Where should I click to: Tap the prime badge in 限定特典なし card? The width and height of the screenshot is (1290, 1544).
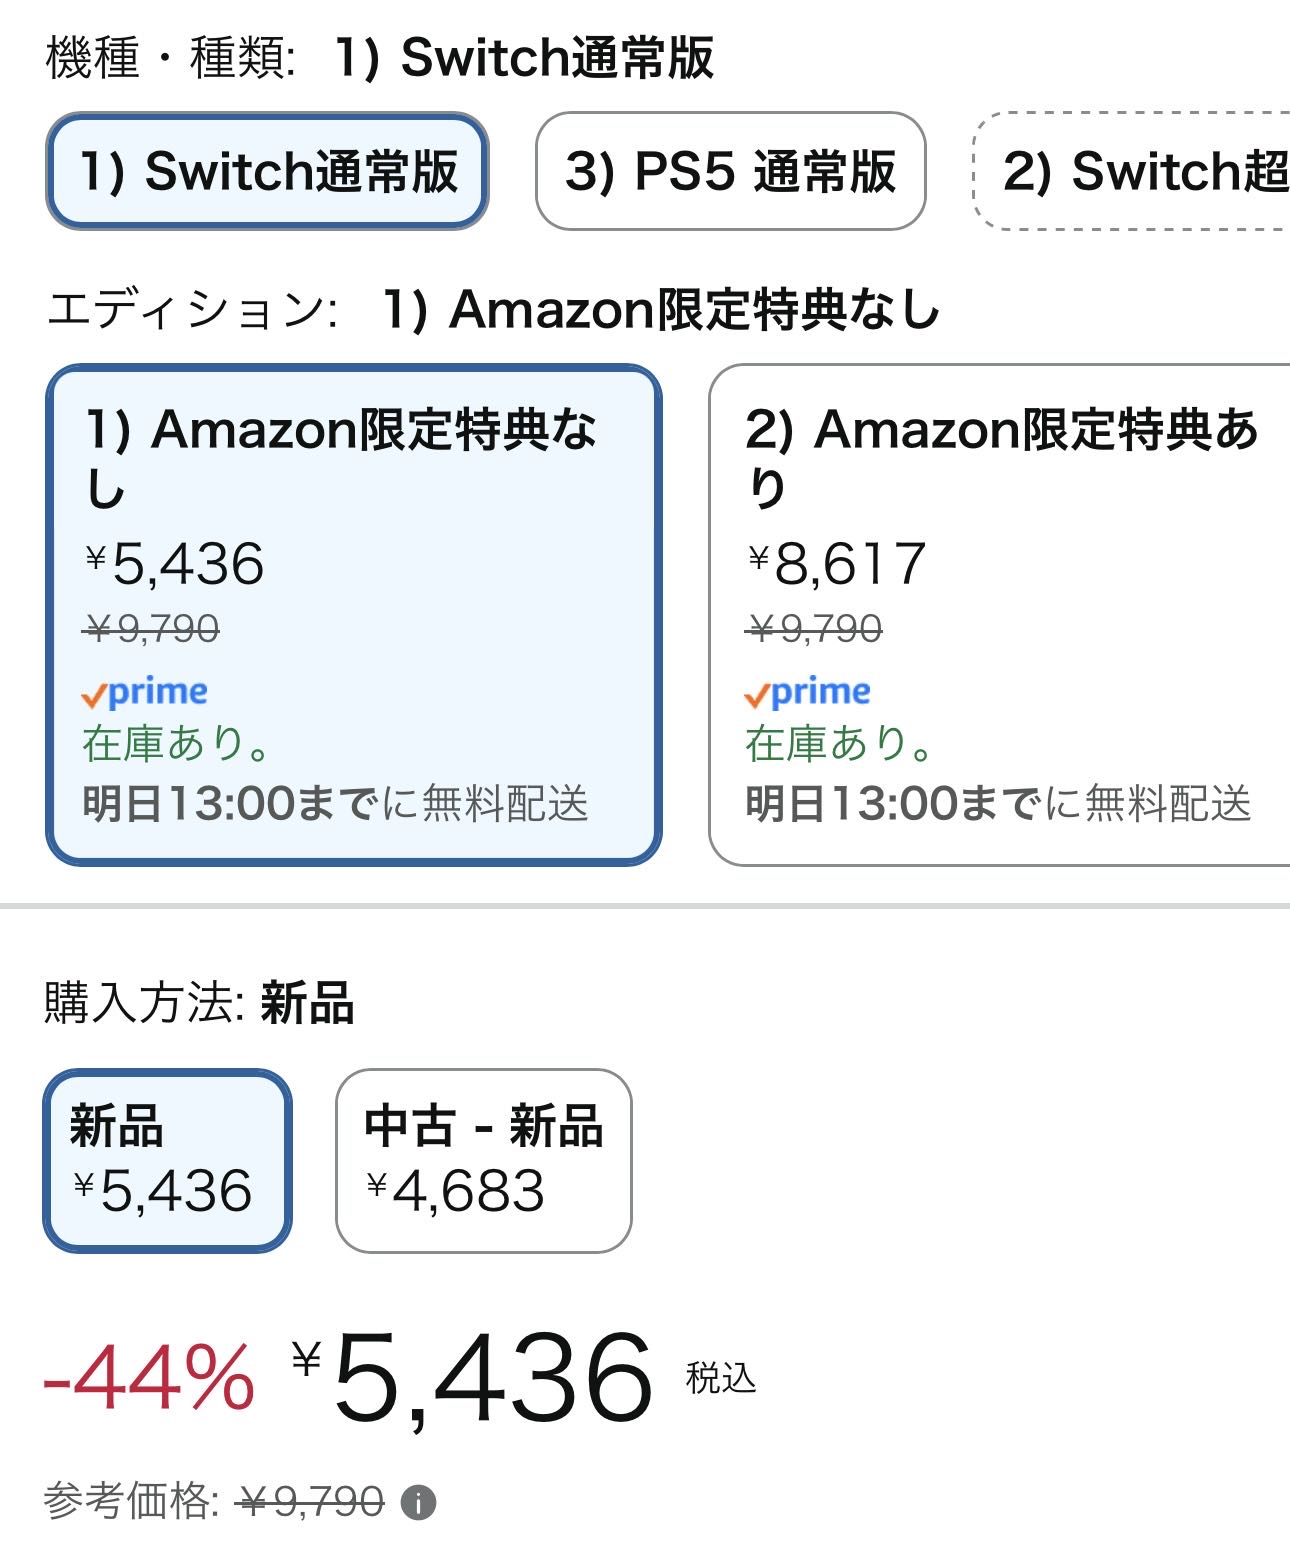(x=145, y=692)
